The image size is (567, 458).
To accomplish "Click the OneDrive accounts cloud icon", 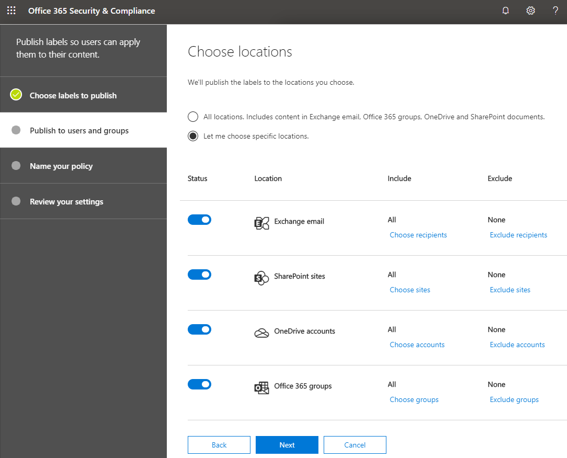I will 261,333.
